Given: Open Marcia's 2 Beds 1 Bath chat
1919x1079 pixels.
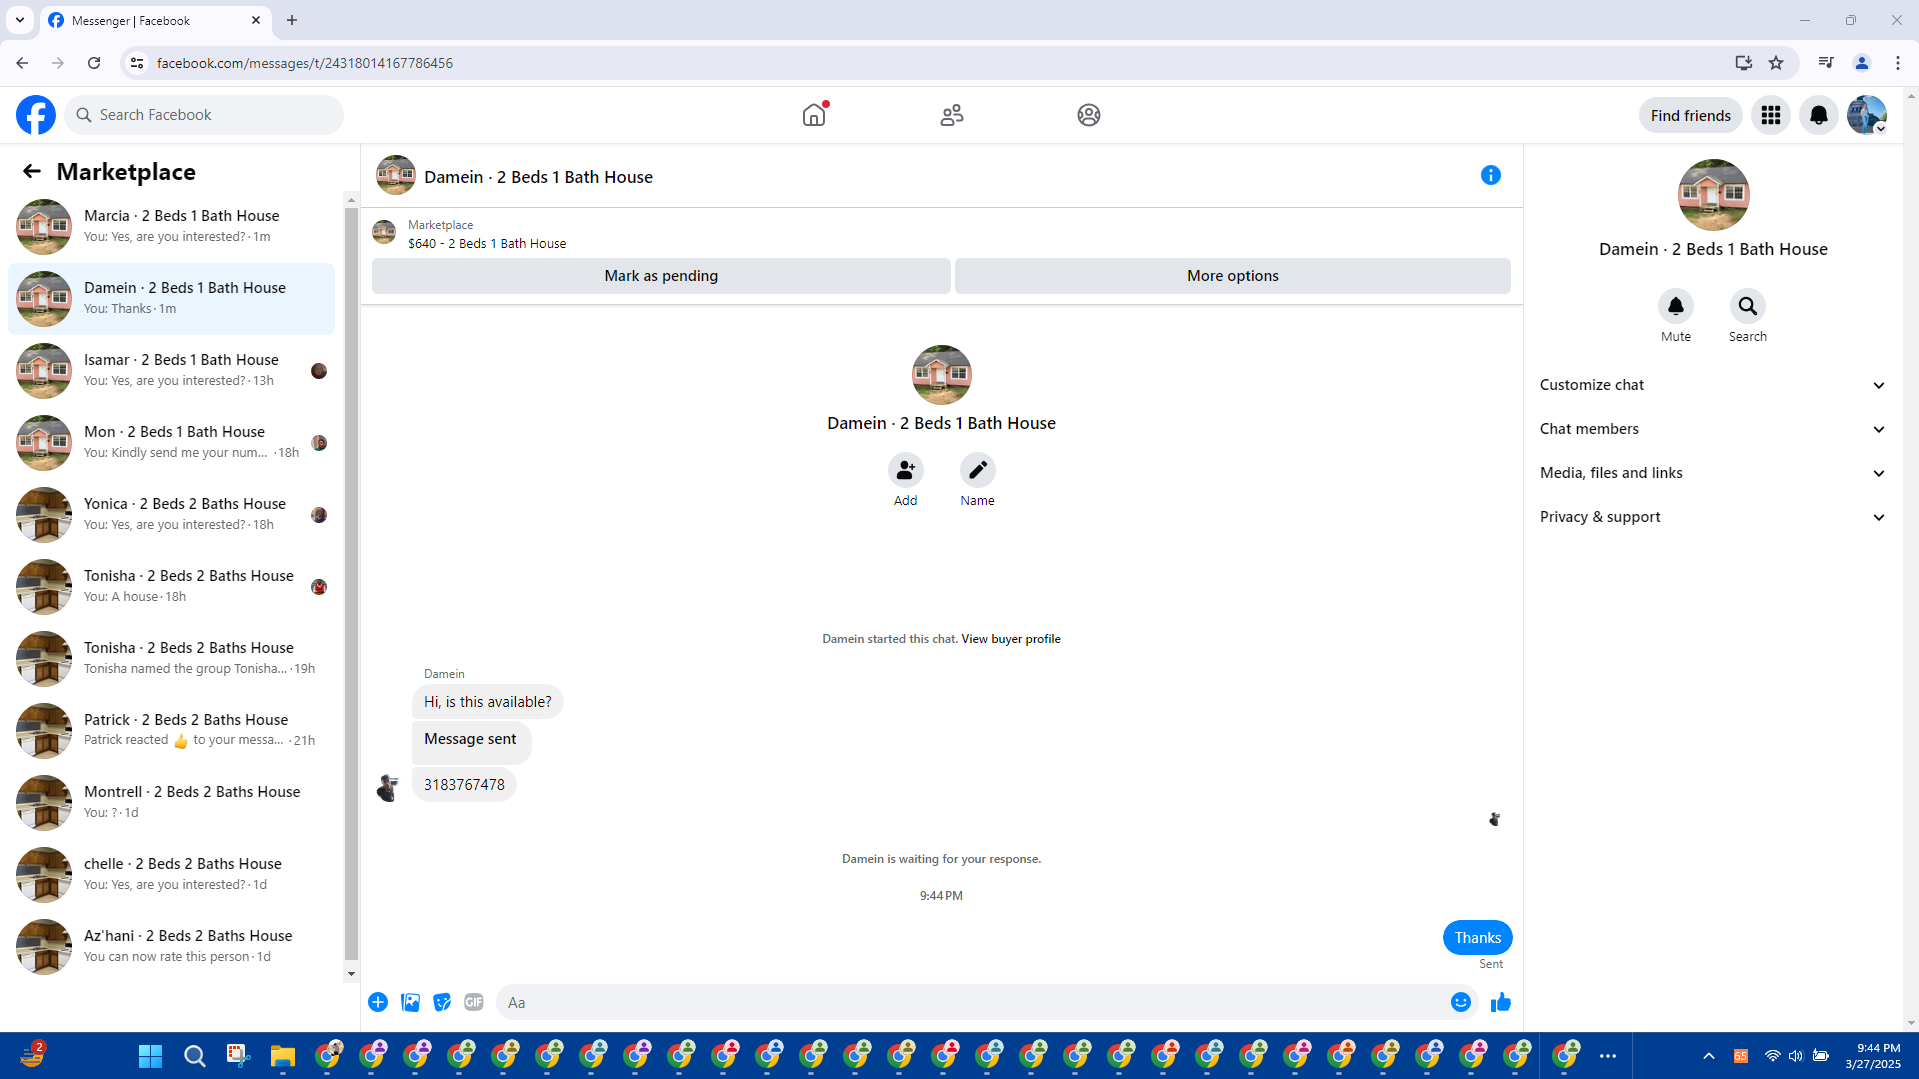Looking at the screenshot, I should (x=172, y=227).
